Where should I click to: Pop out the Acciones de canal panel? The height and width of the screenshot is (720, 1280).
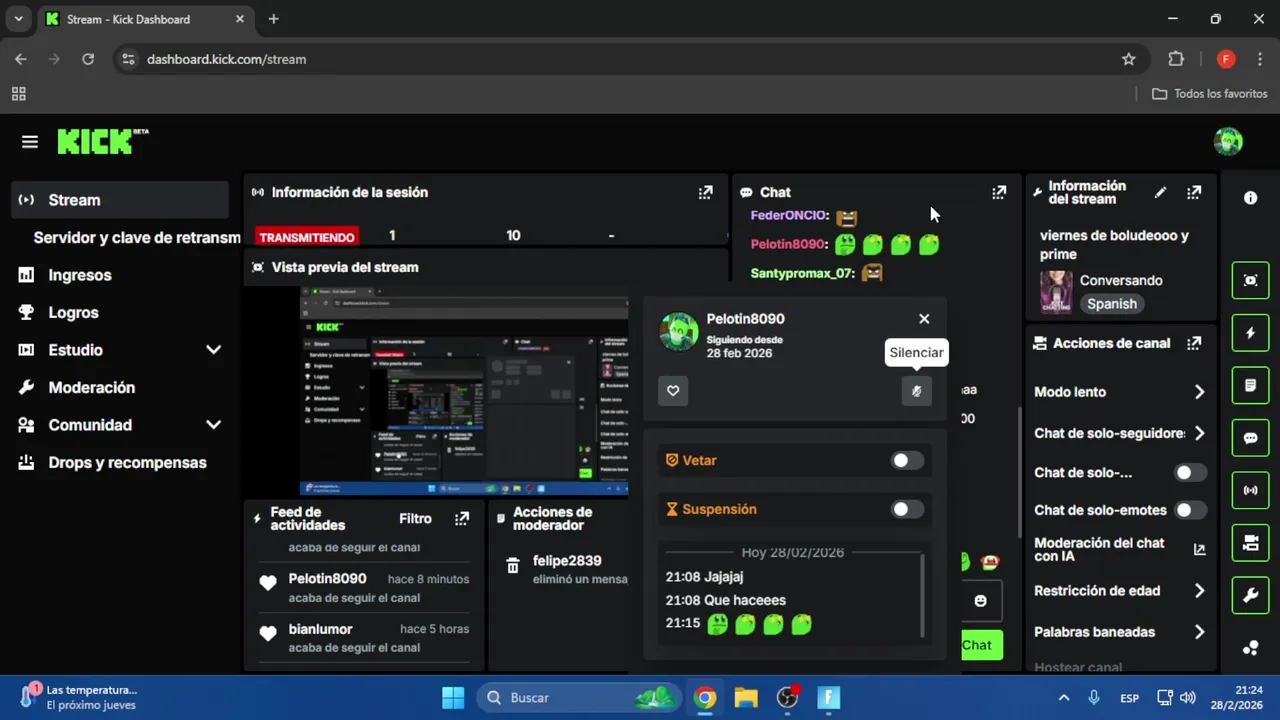[1194, 343]
